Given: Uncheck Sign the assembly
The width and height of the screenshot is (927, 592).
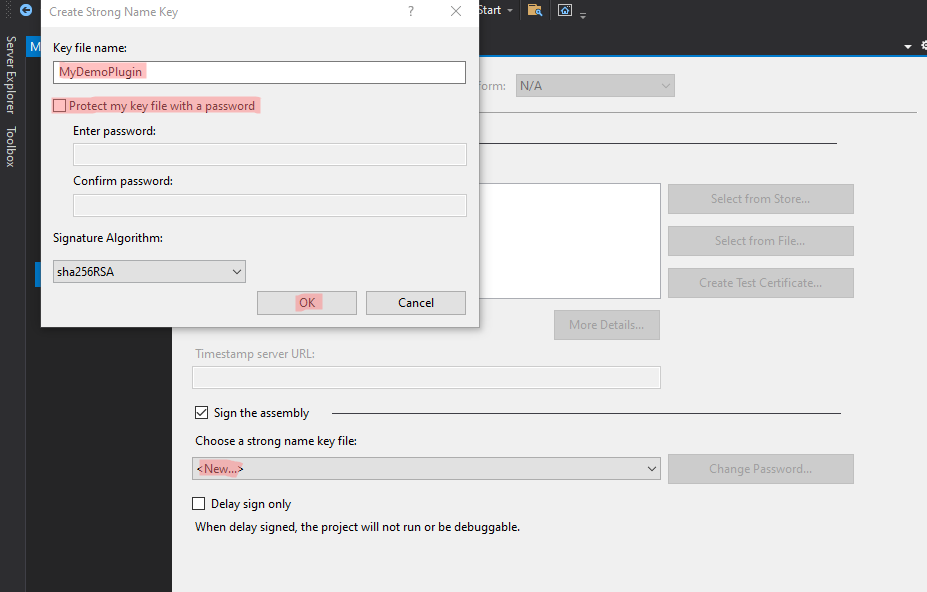Looking at the screenshot, I should [201, 412].
